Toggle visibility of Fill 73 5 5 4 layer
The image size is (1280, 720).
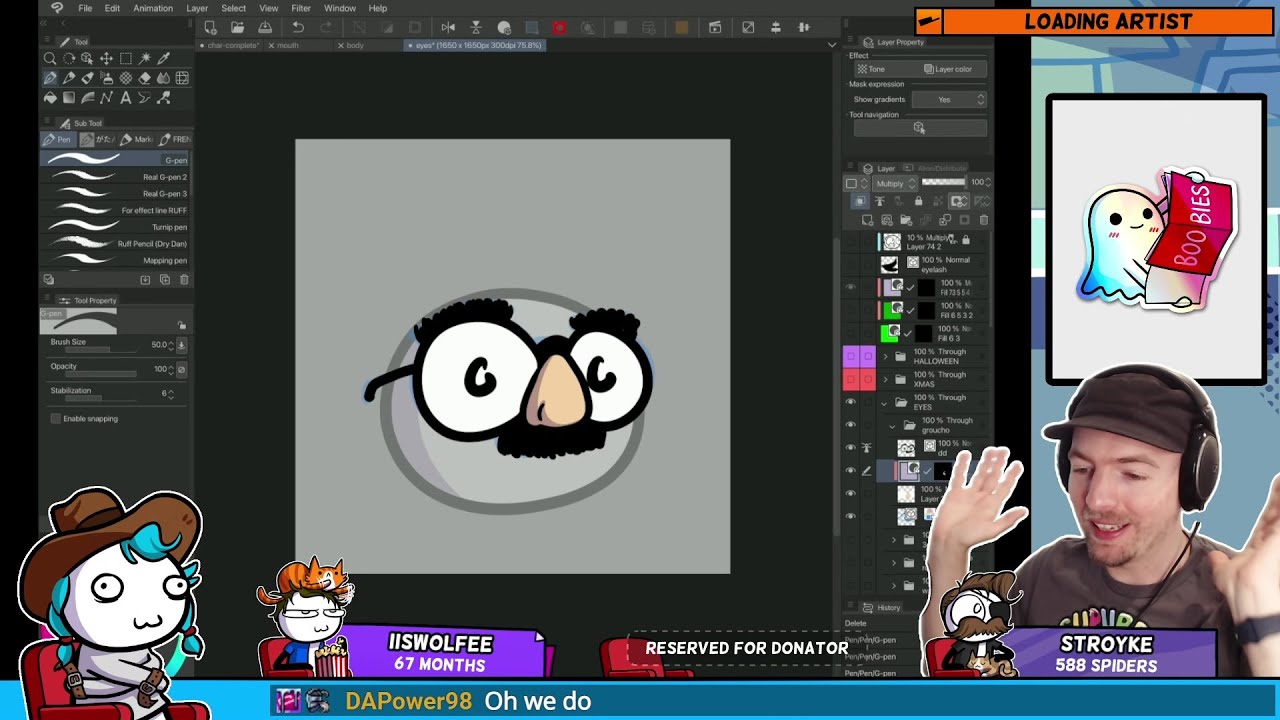(851, 287)
